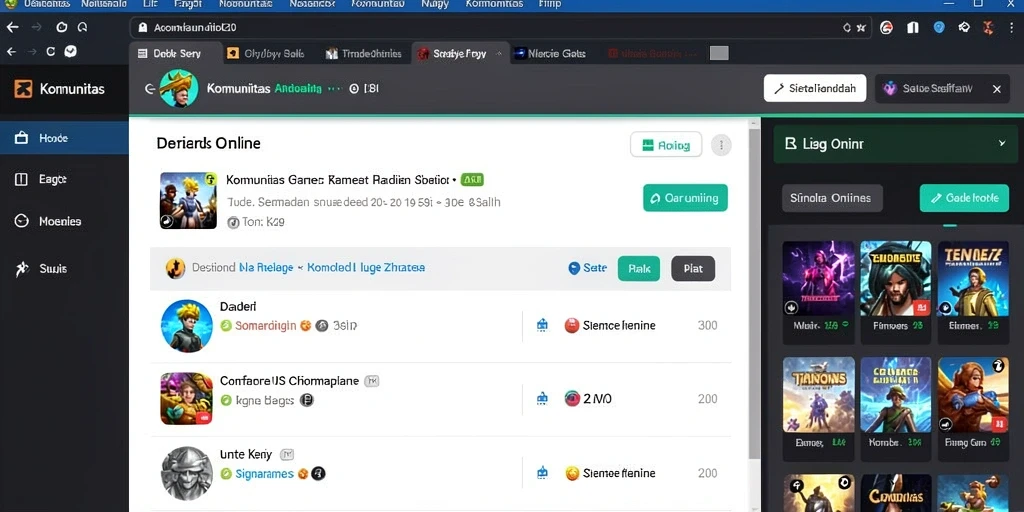Click the gray square icon after the last tab

tap(719, 54)
